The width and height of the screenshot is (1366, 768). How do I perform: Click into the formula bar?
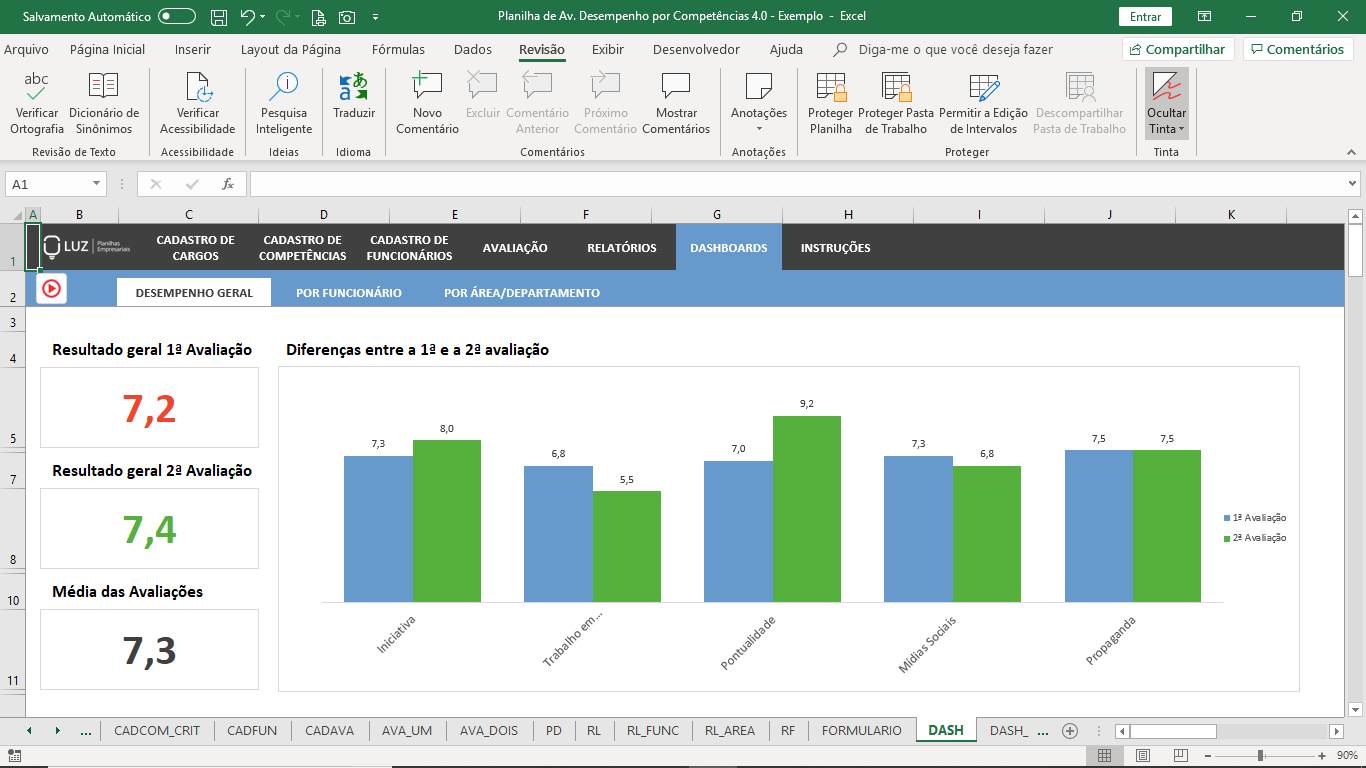796,184
